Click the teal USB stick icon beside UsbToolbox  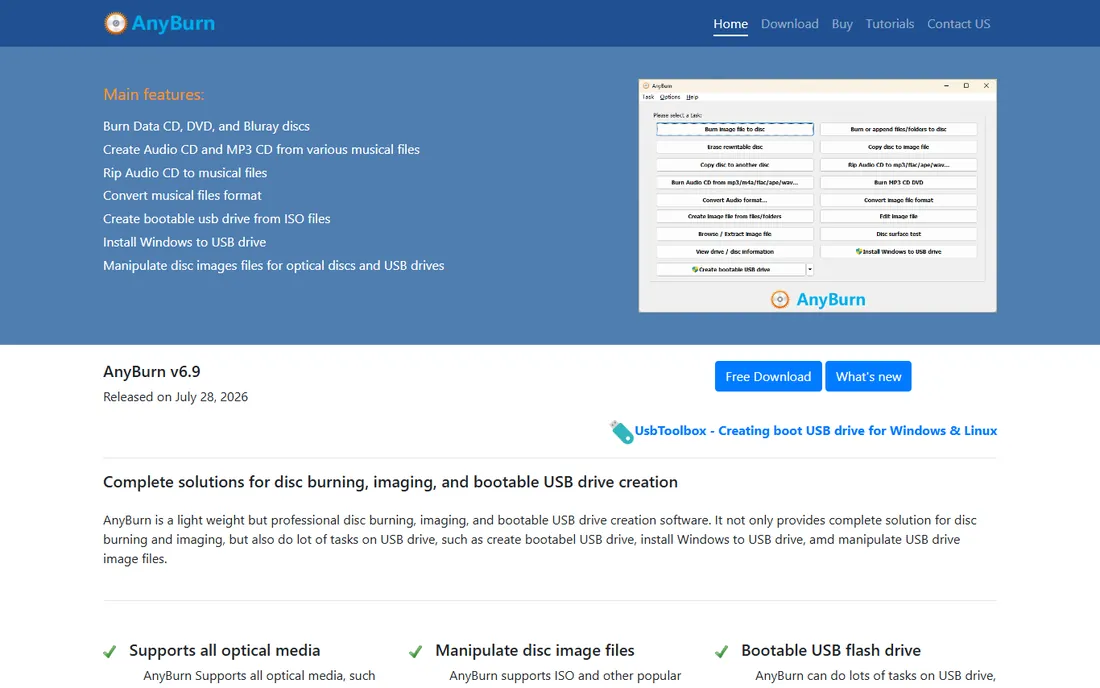pyautogui.click(x=621, y=431)
